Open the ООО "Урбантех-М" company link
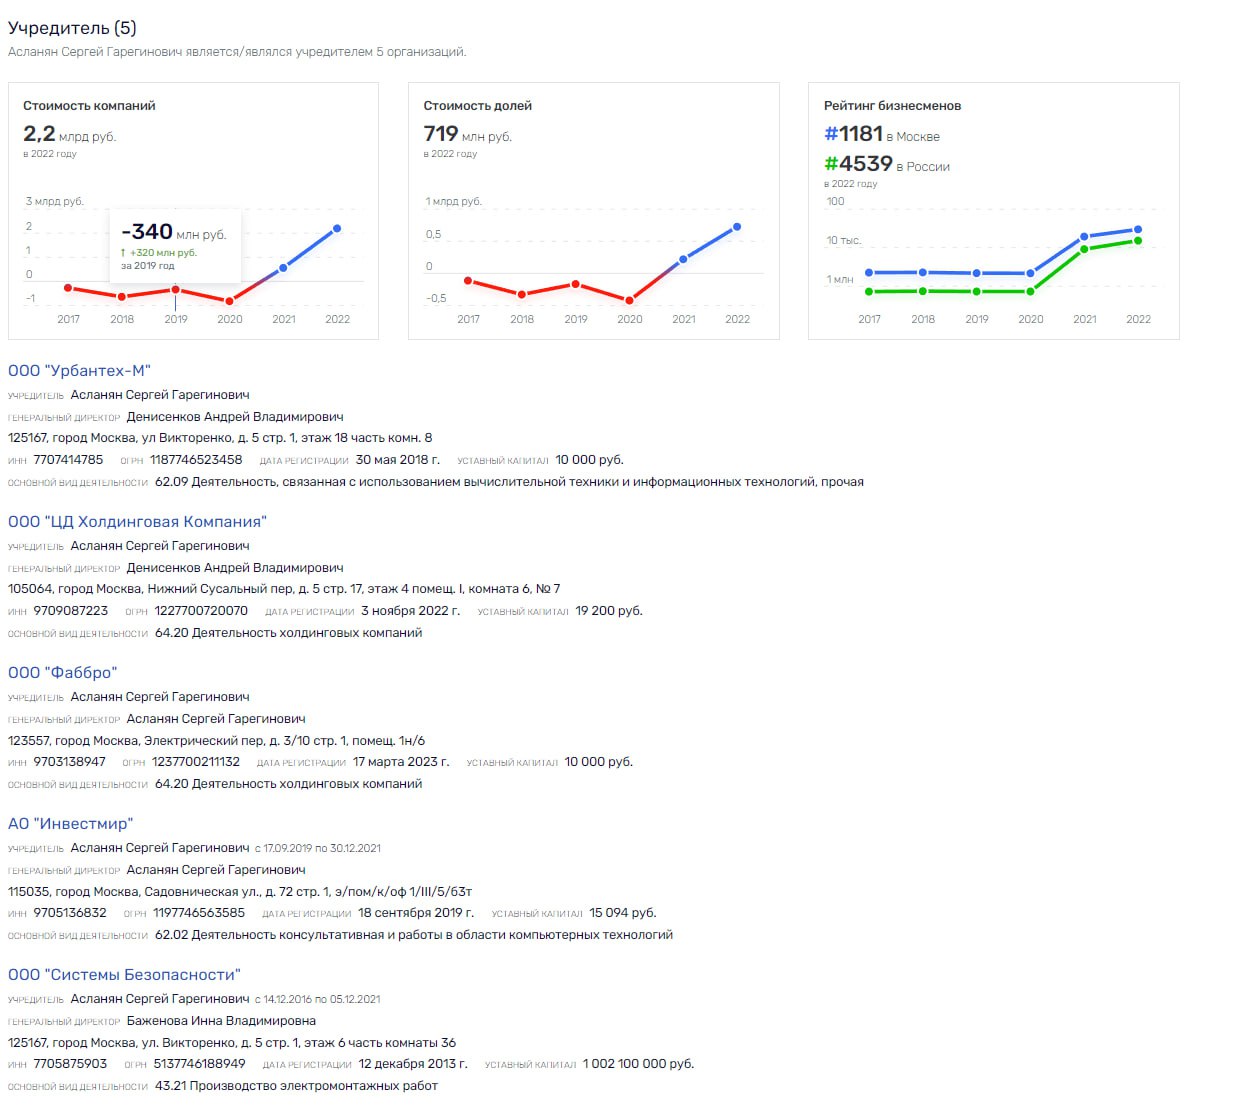The height and width of the screenshot is (1107, 1256). [x=79, y=371]
